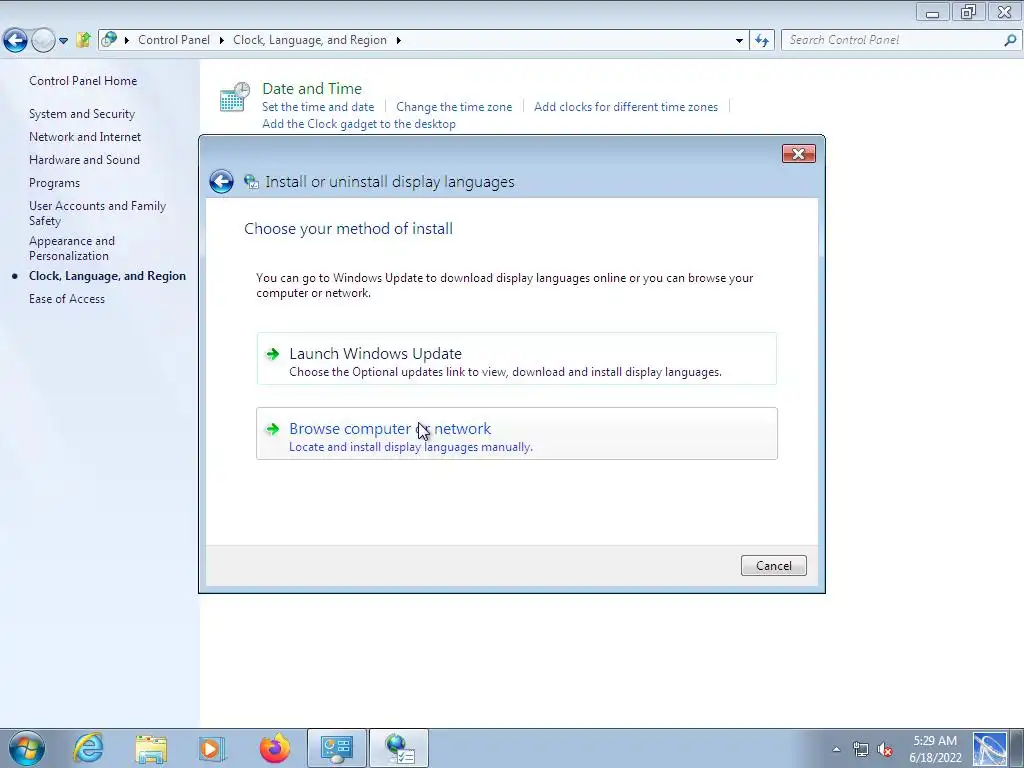Open Hardware and Sound category
This screenshot has width=1024, height=768.
pos(84,159)
